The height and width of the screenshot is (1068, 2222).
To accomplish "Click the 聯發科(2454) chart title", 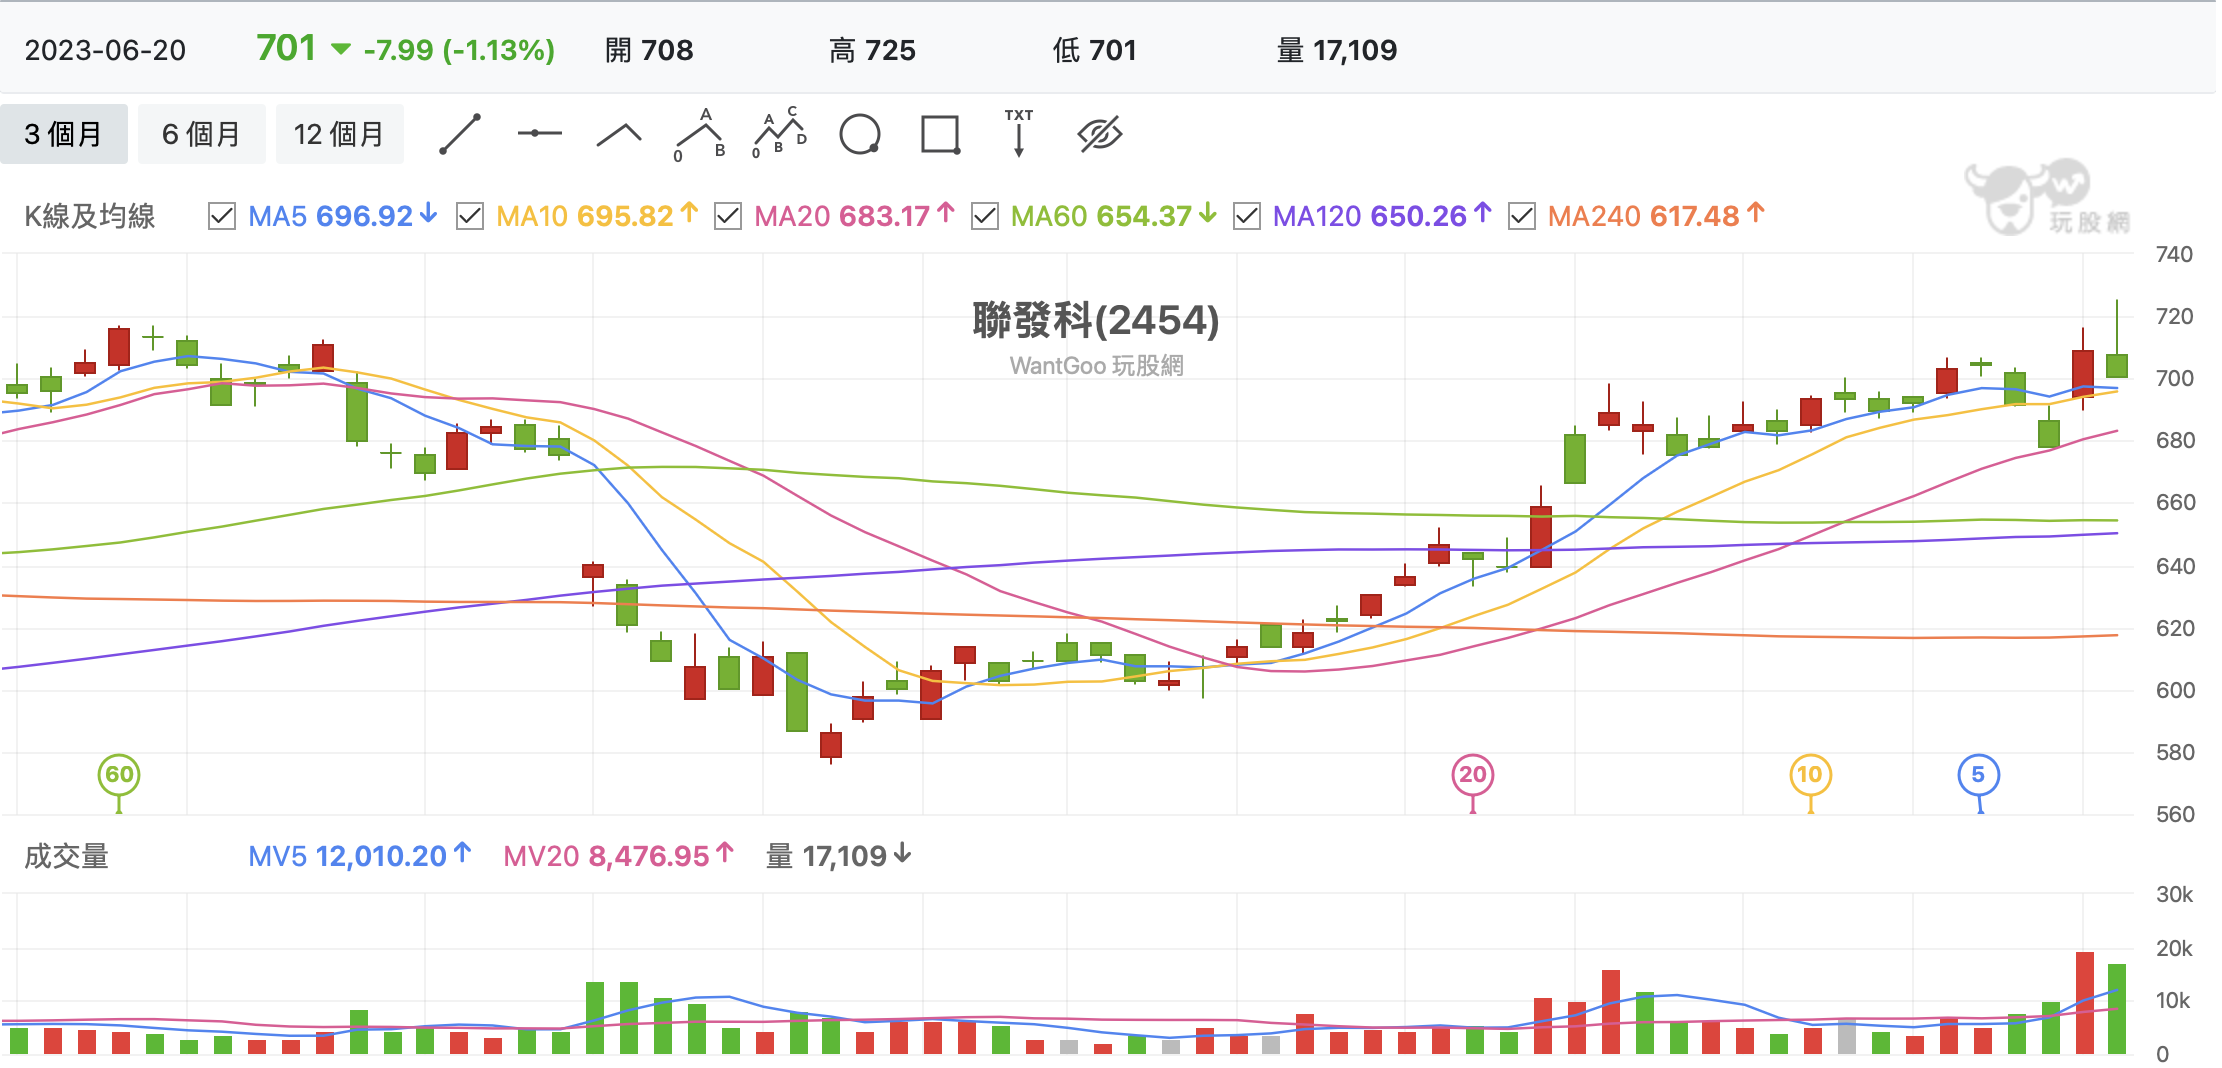I will pyautogui.click(x=1096, y=320).
